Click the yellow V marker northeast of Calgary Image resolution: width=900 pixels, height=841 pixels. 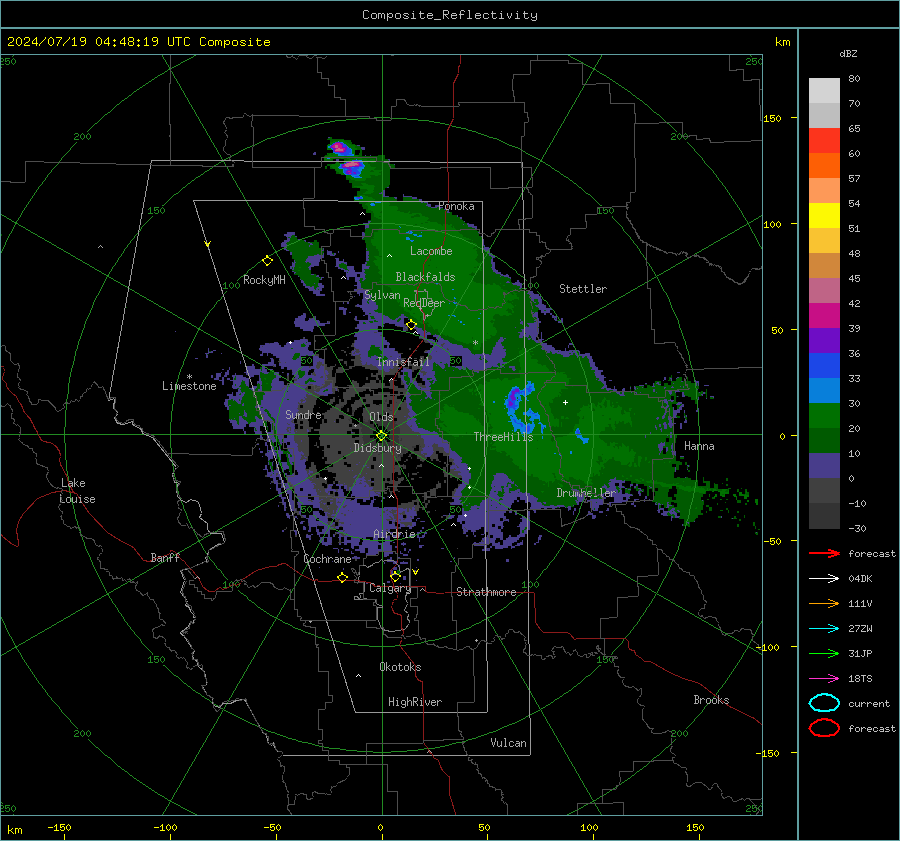416,572
